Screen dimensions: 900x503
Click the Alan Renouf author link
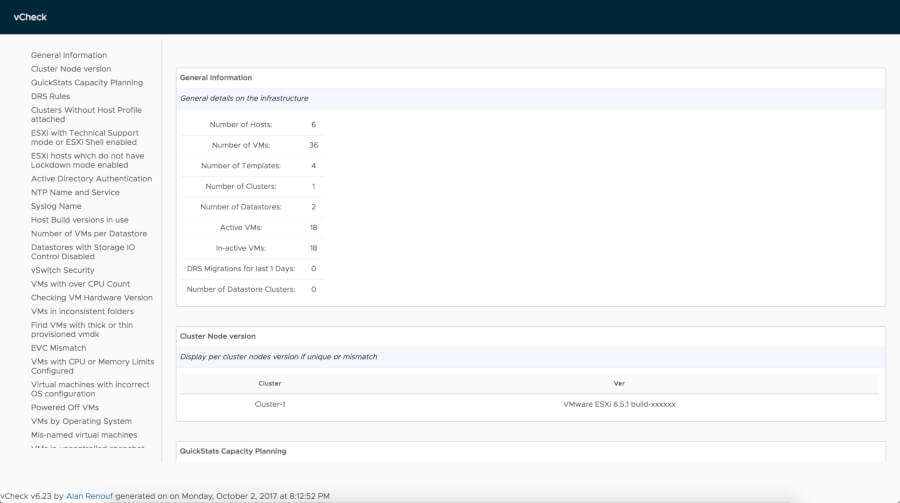(x=89, y=496)
